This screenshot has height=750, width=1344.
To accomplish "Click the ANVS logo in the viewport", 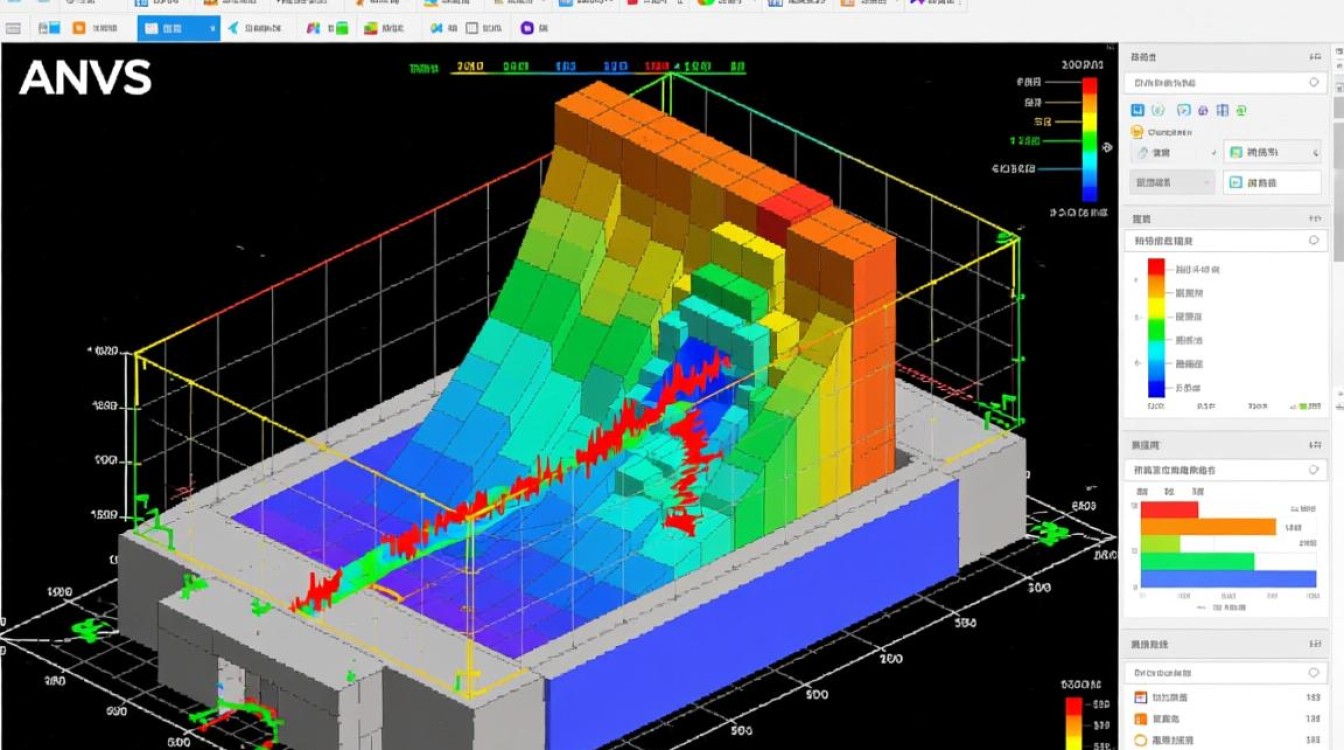I will (x=85, y=78).
